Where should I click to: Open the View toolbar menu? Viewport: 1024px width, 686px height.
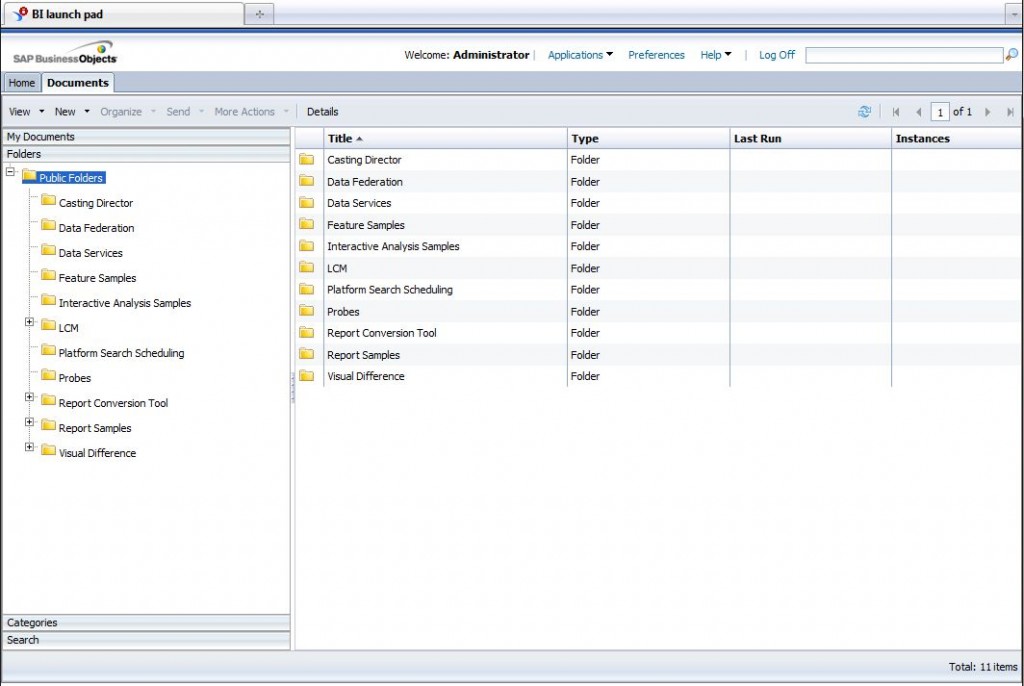pyautogui.click(x=27, y=112)
